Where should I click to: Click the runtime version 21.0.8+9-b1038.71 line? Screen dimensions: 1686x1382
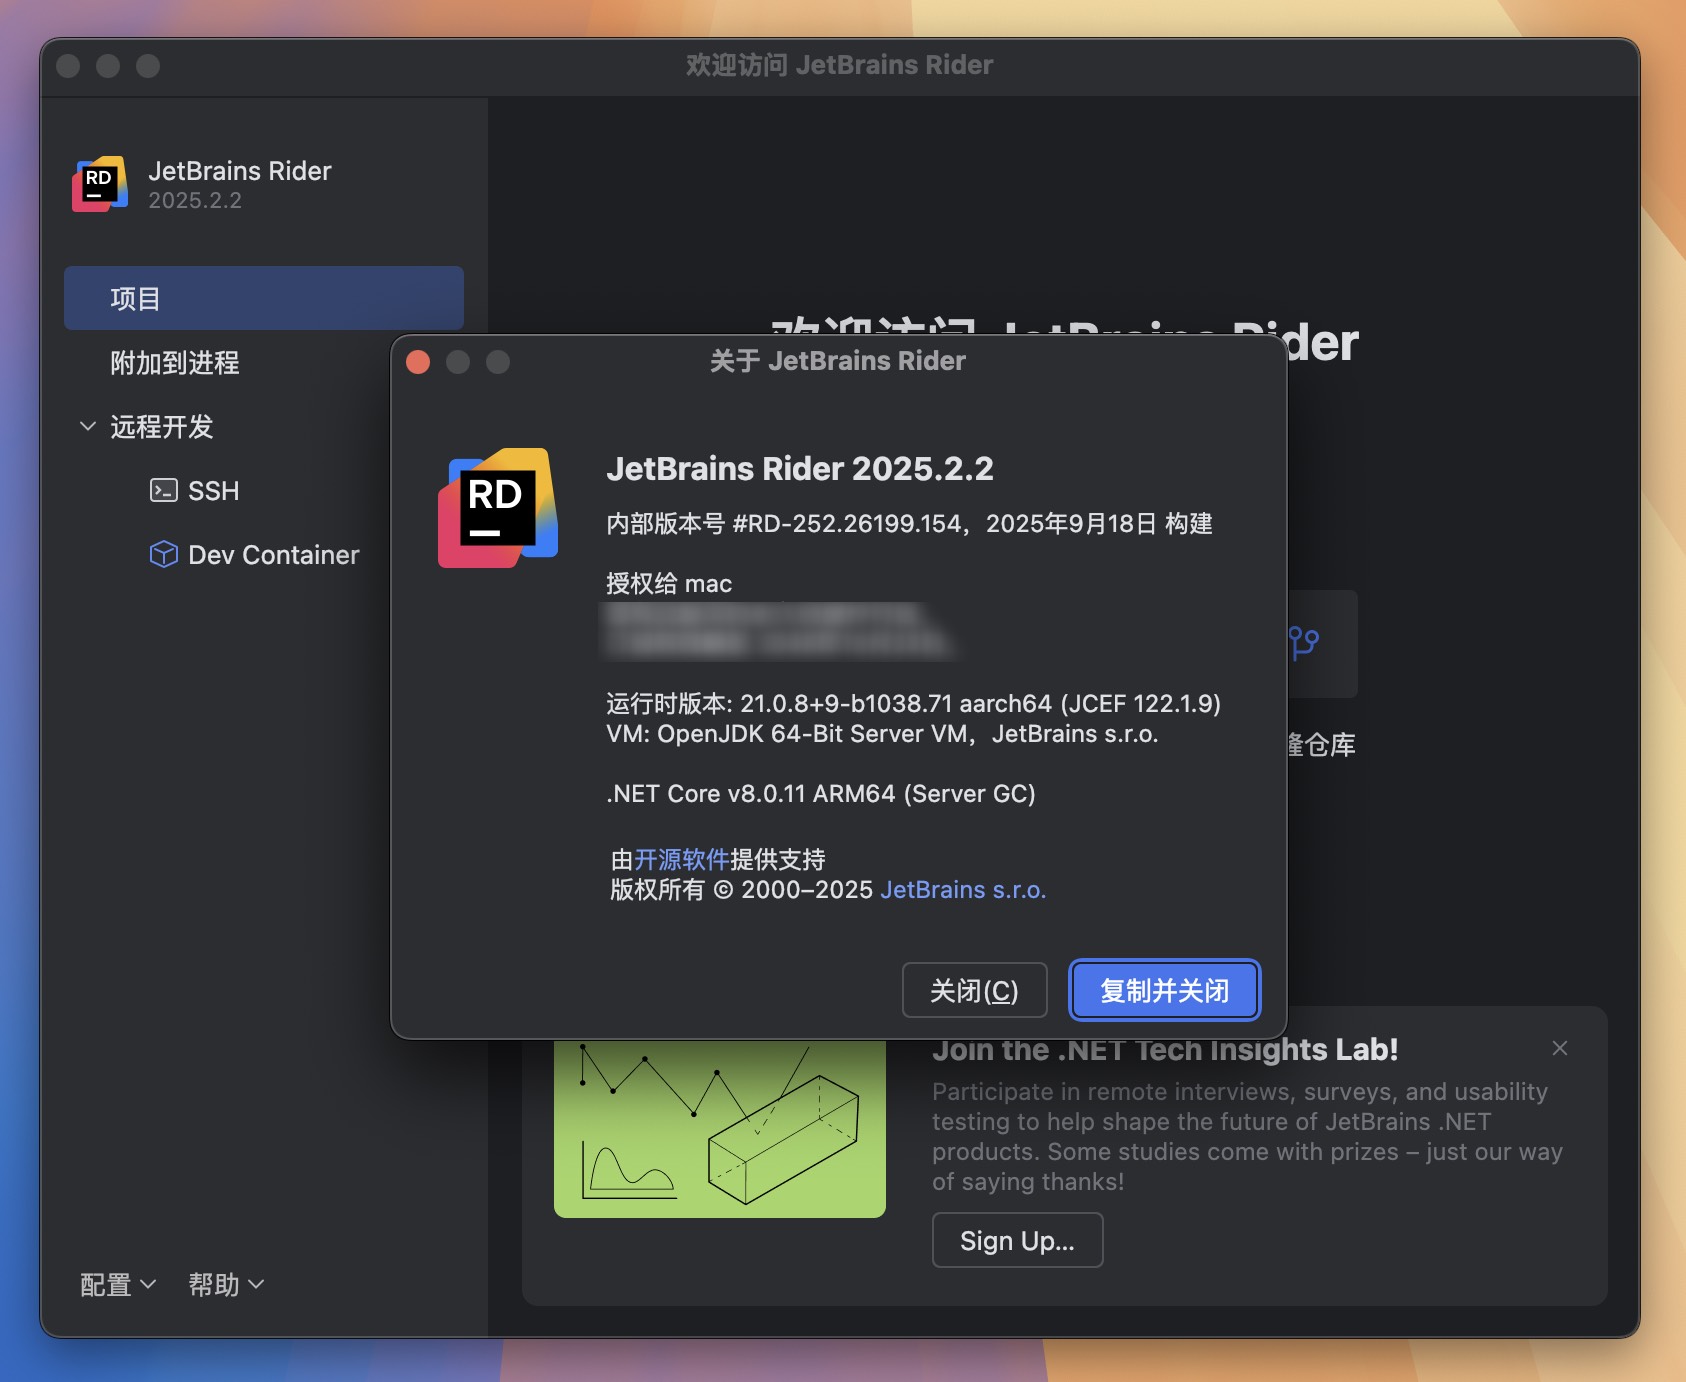click(x=913, y=703)
